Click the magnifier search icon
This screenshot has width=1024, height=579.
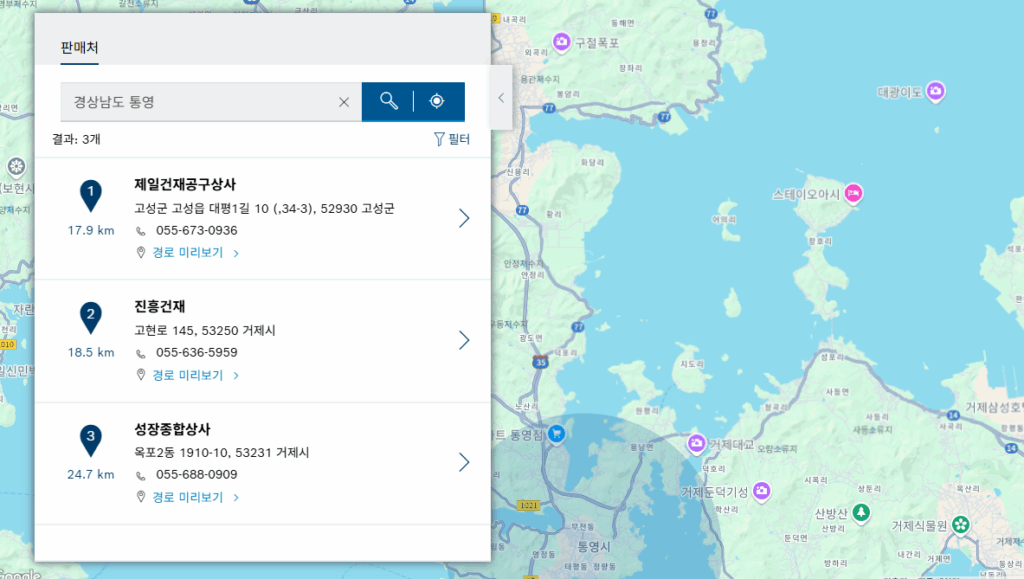coord(389,101)
